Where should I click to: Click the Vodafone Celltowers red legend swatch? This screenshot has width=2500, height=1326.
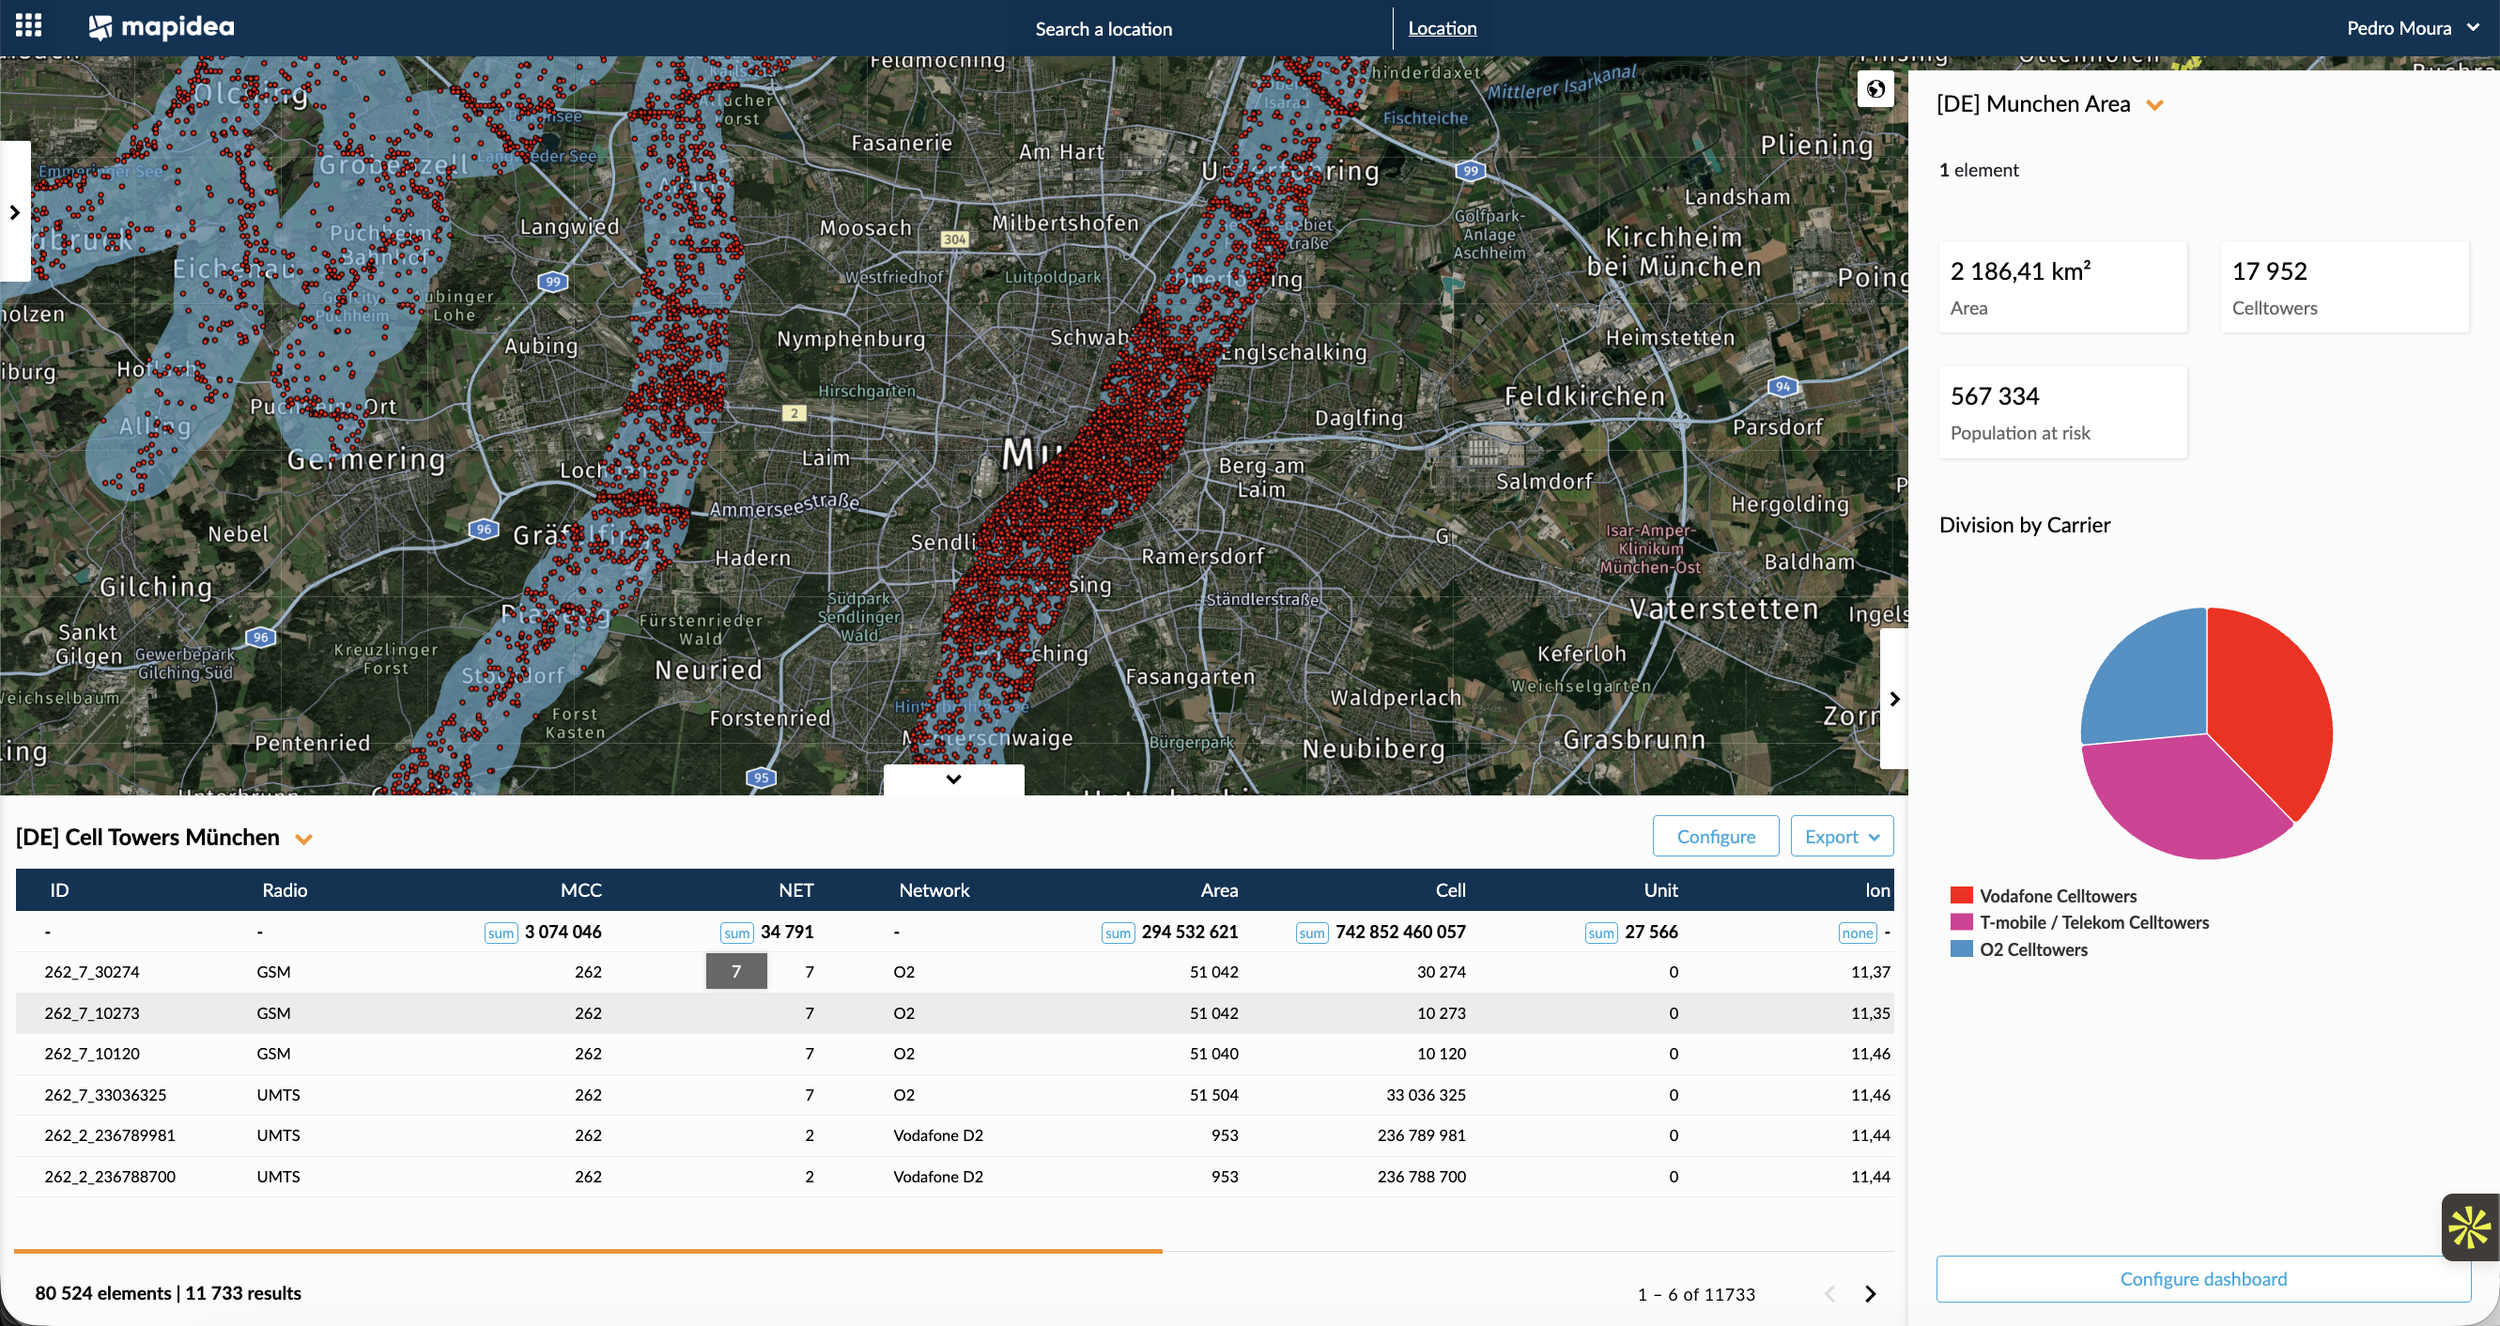coord(1961,895)
